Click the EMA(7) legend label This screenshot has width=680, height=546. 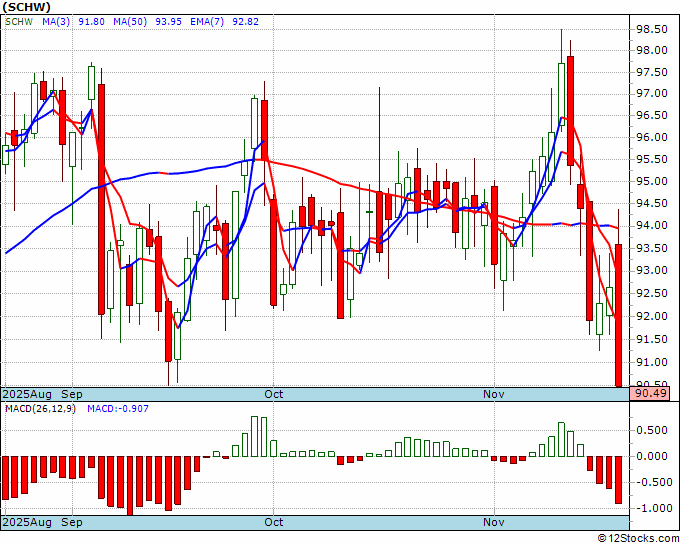coord(207,22)
